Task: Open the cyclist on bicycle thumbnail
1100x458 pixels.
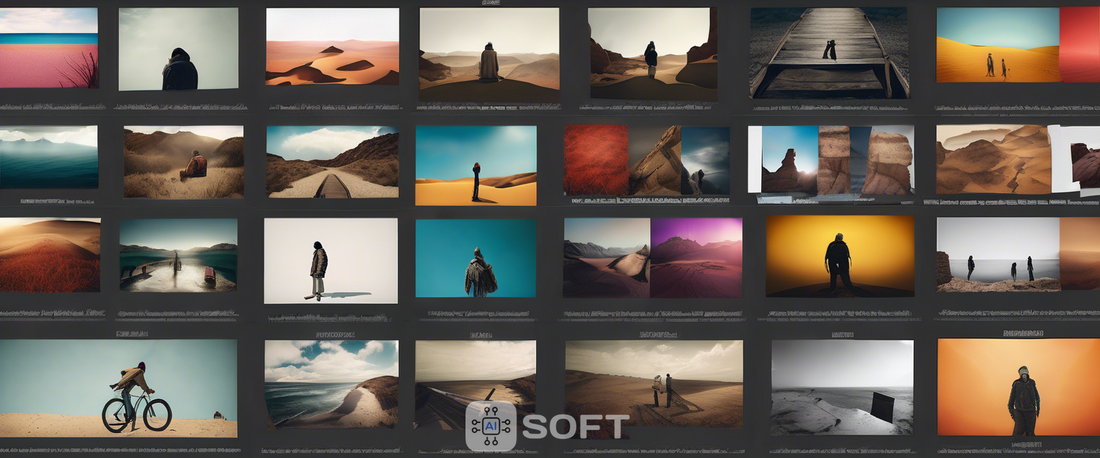Action: point(118,388)
